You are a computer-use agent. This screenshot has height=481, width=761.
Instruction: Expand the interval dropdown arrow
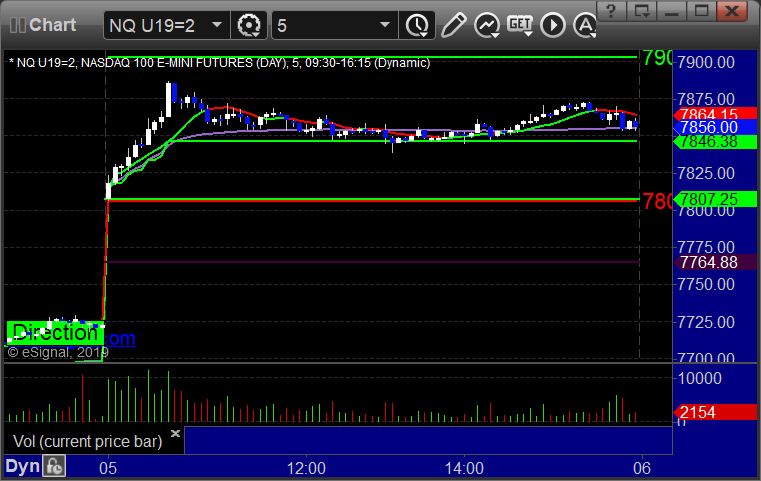coord(385,25)
